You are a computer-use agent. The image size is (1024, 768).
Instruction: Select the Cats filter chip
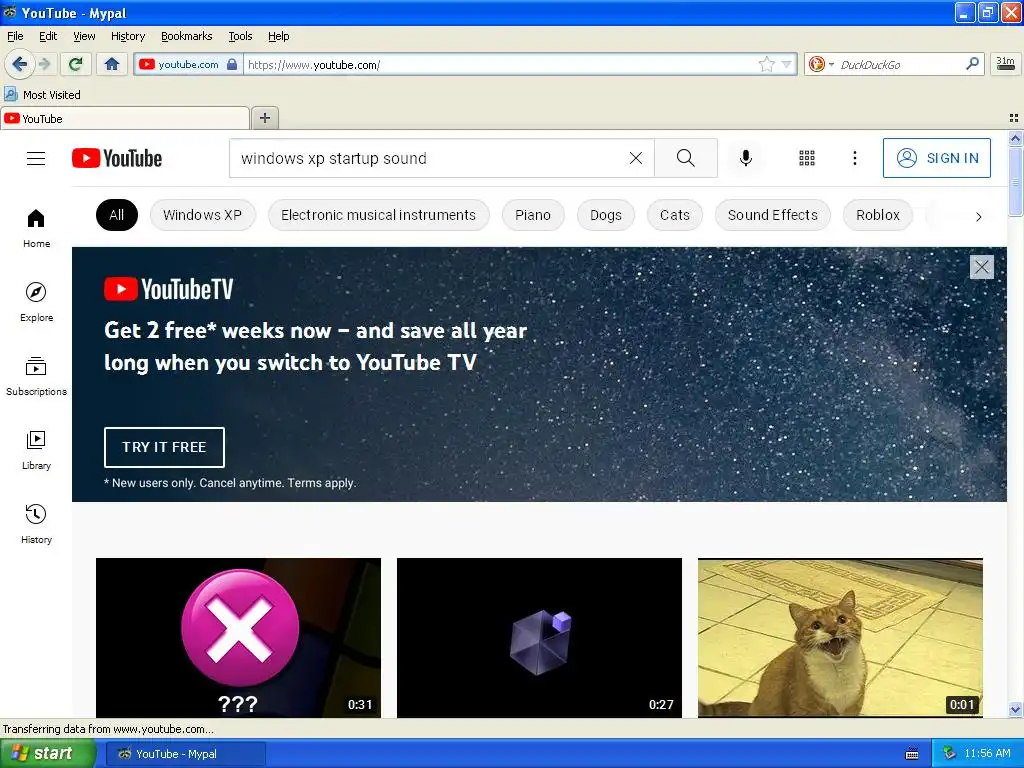(x=675, y=215)
